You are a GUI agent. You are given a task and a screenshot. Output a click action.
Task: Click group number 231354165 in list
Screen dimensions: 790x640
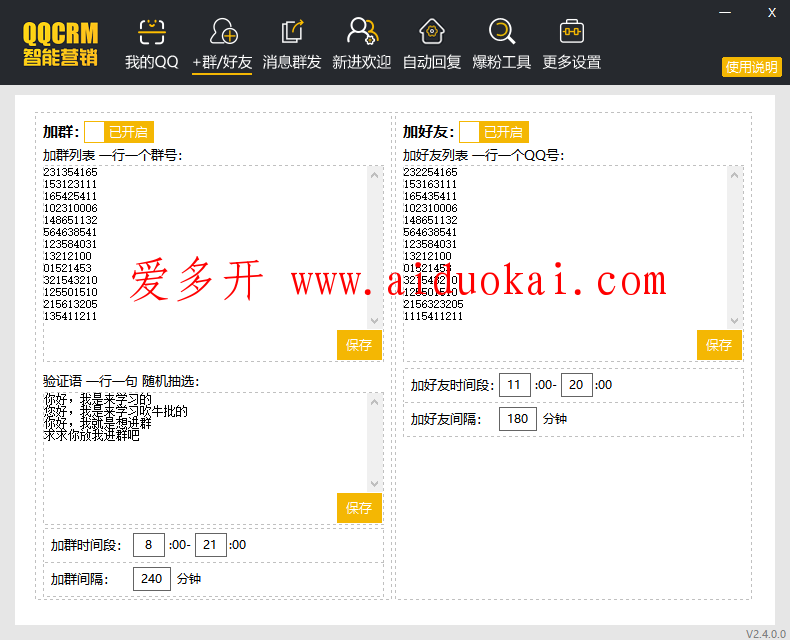click(70, 172)
